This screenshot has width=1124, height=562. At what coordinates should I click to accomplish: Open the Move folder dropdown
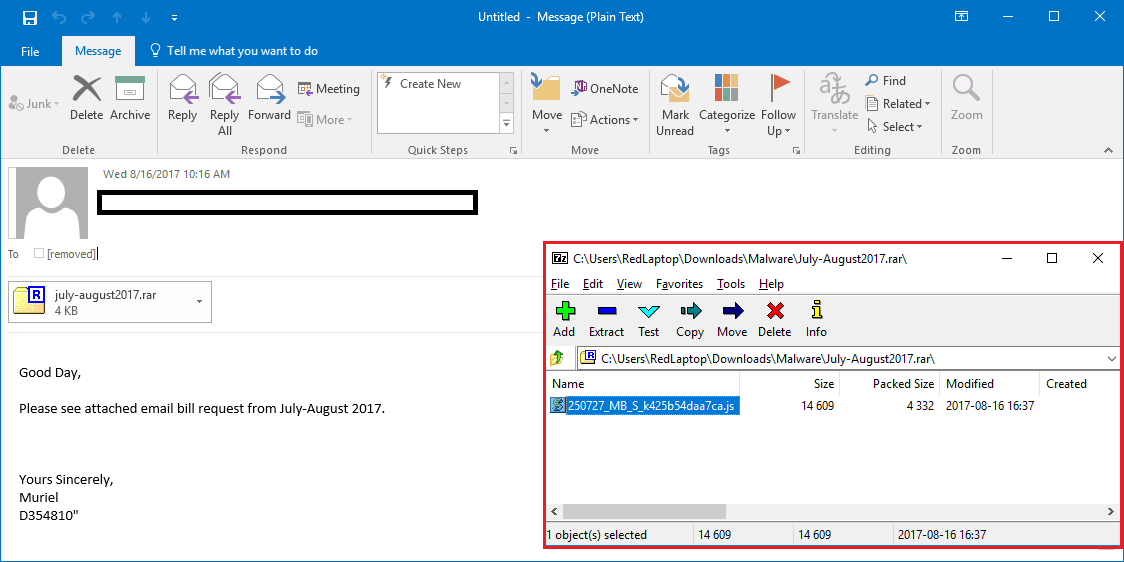tap(547, 105)
